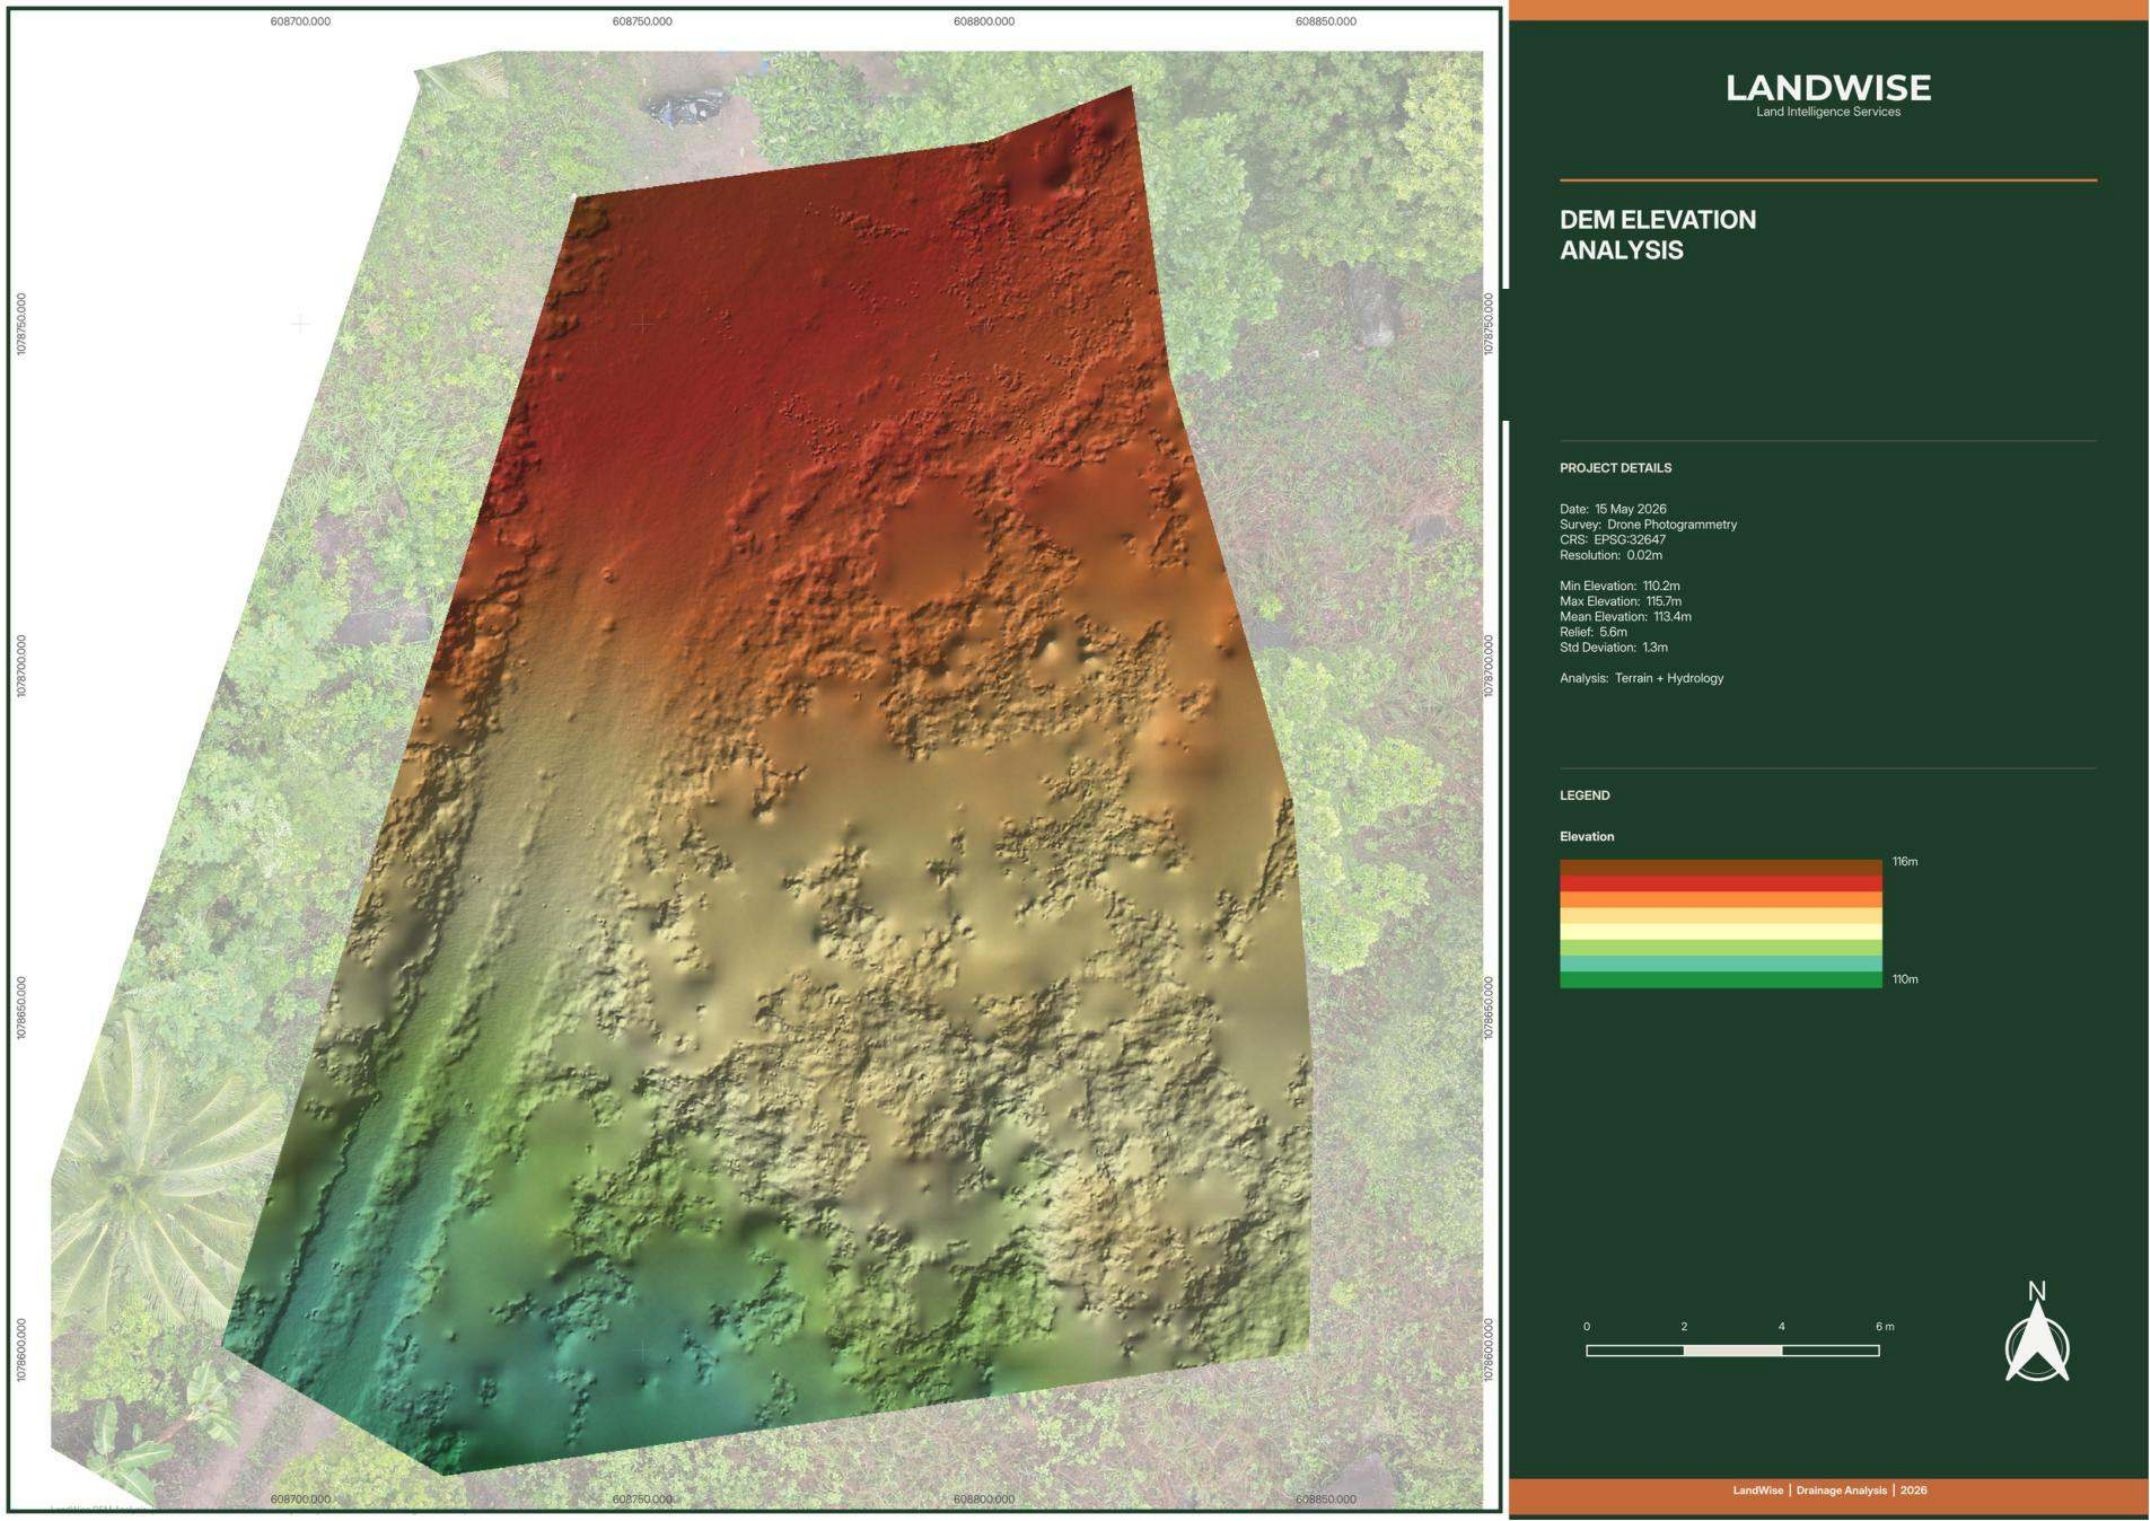
Task: Click the scale bar graphic
Action: pyautogui.click(x=1732, y=1351)
